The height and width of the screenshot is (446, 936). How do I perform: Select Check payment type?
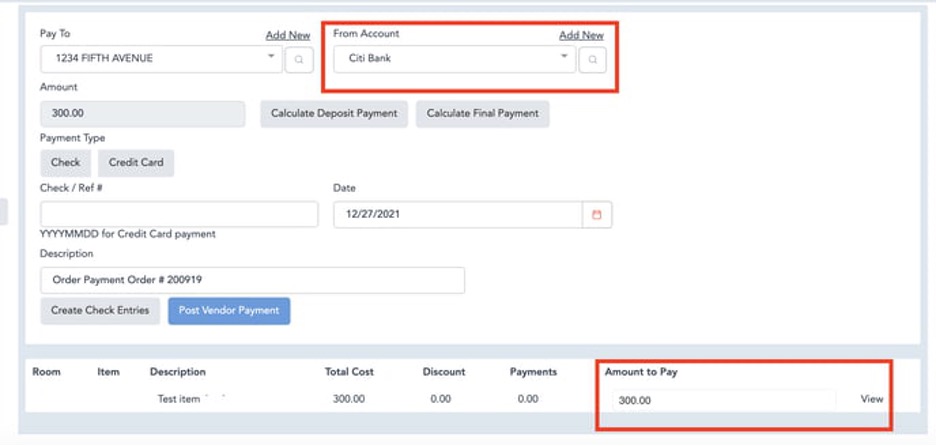pos(66,162)
